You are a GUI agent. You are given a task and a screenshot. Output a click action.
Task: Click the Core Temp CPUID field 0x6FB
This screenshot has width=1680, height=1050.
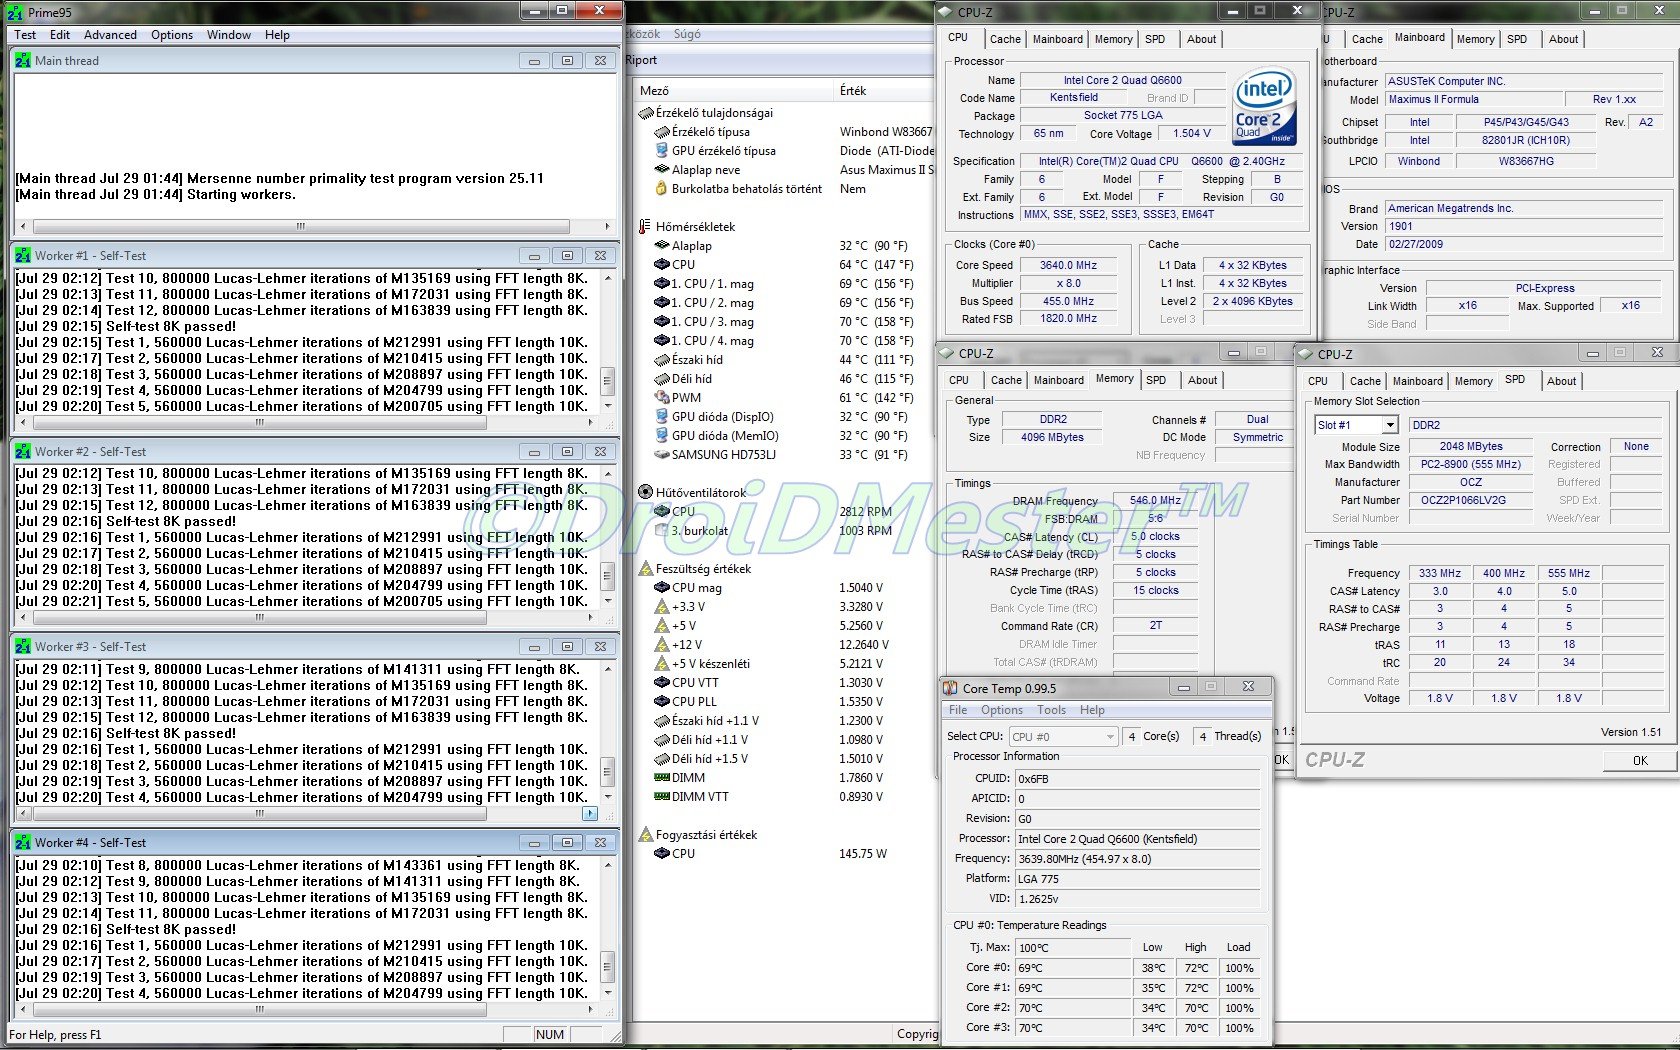click(1138, 779)
